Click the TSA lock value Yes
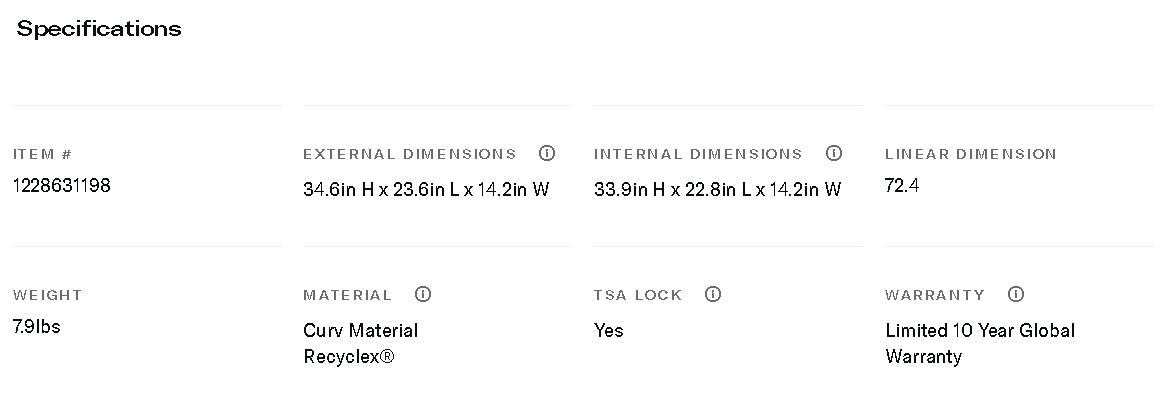1176x412 pixels. click(x=608, y=330)
